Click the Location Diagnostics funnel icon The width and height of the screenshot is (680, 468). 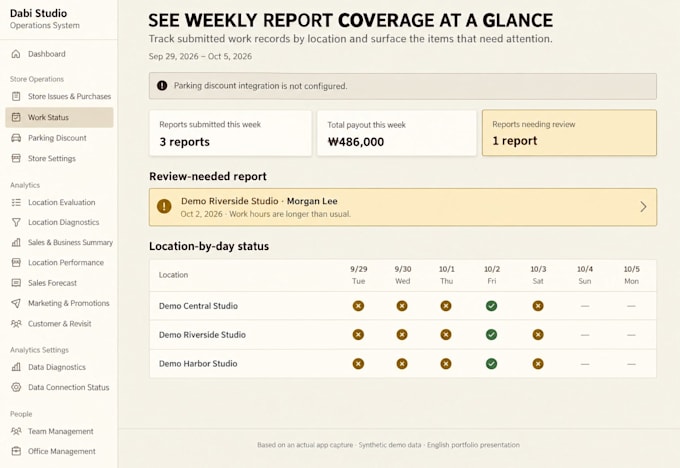(x=16, y=222)
